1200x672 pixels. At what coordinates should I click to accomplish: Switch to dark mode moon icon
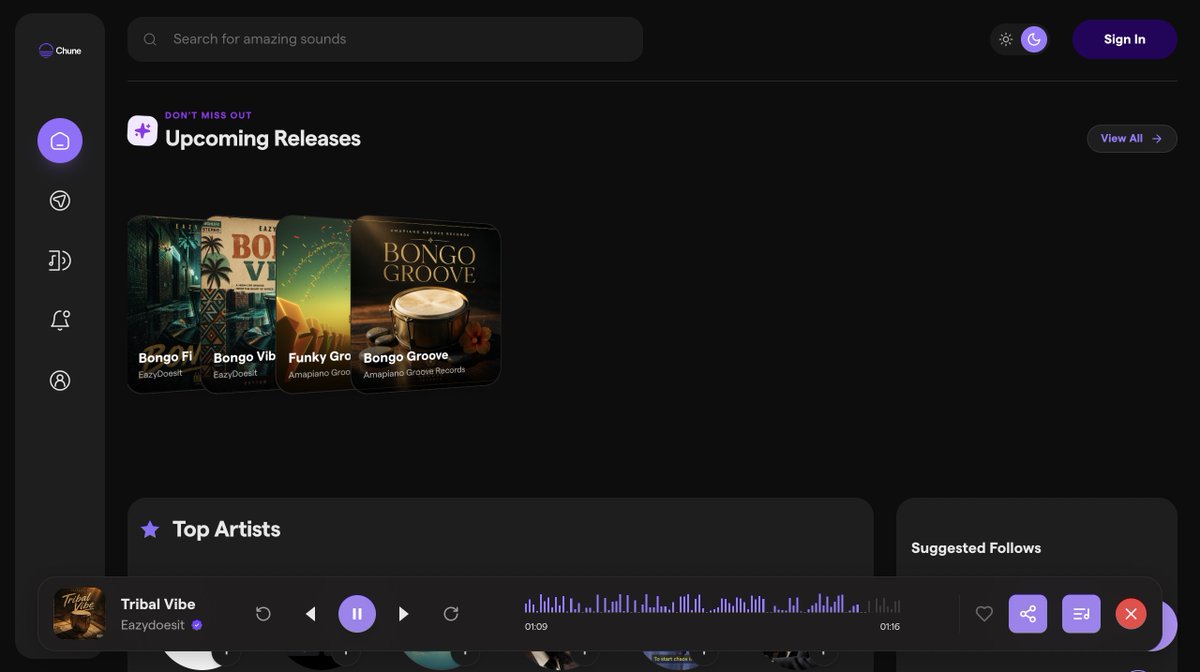click(1034, 40)
